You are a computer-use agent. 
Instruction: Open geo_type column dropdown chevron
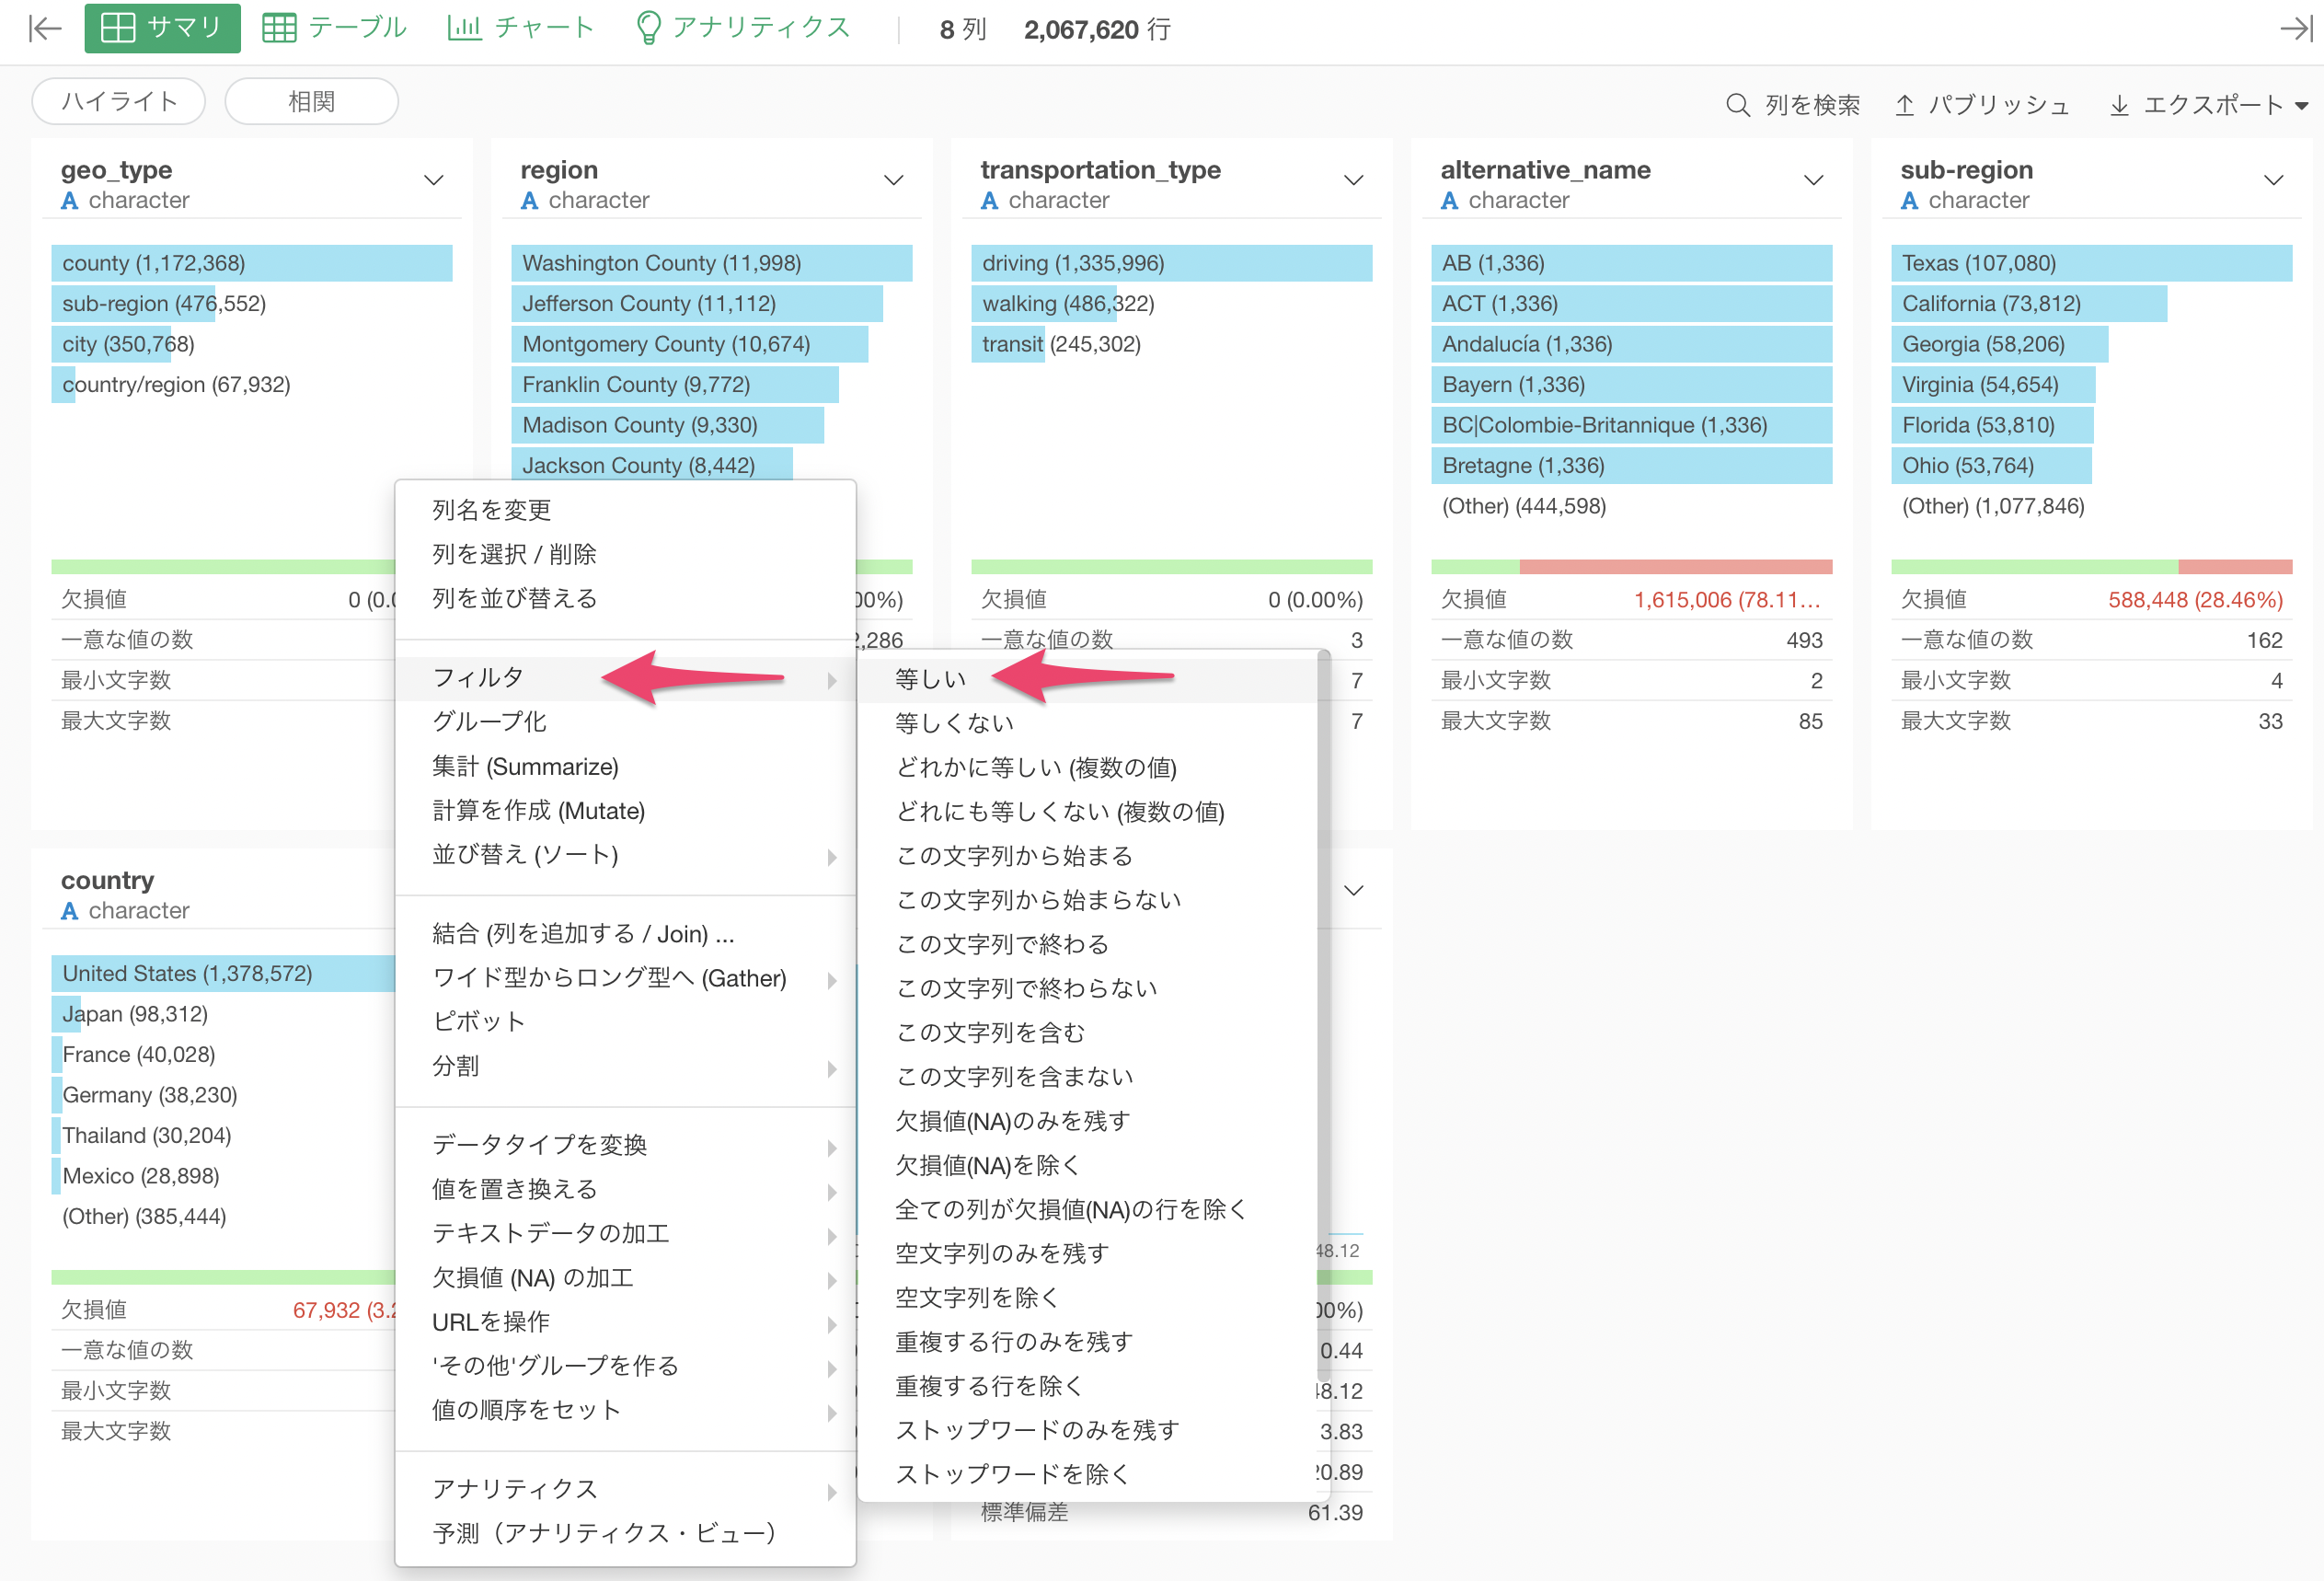click(433, 181)
